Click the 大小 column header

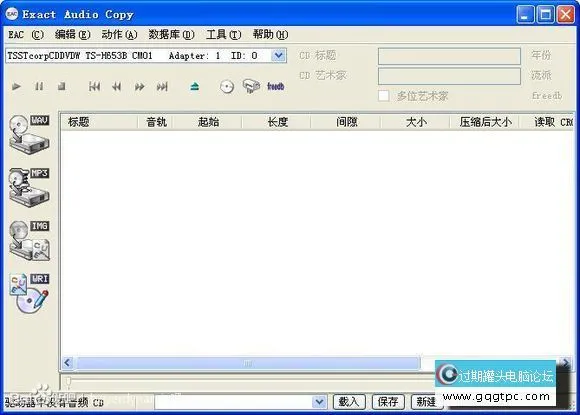[x=416, y=122]
